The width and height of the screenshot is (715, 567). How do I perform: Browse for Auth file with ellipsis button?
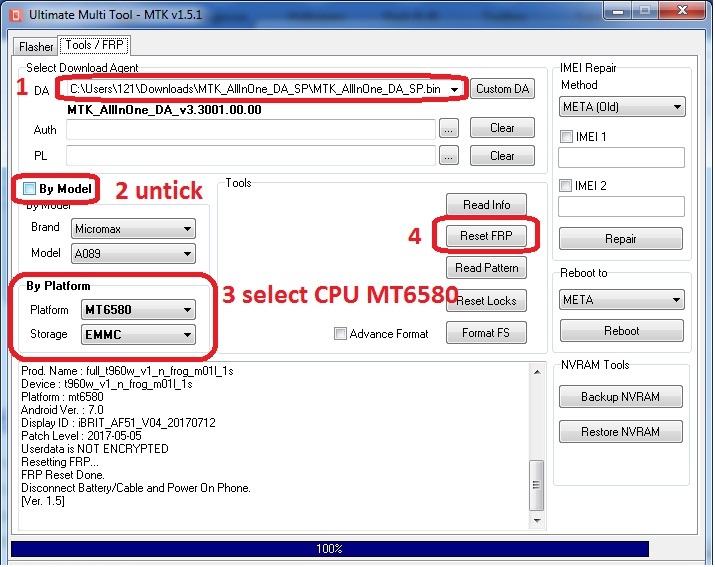449,129
